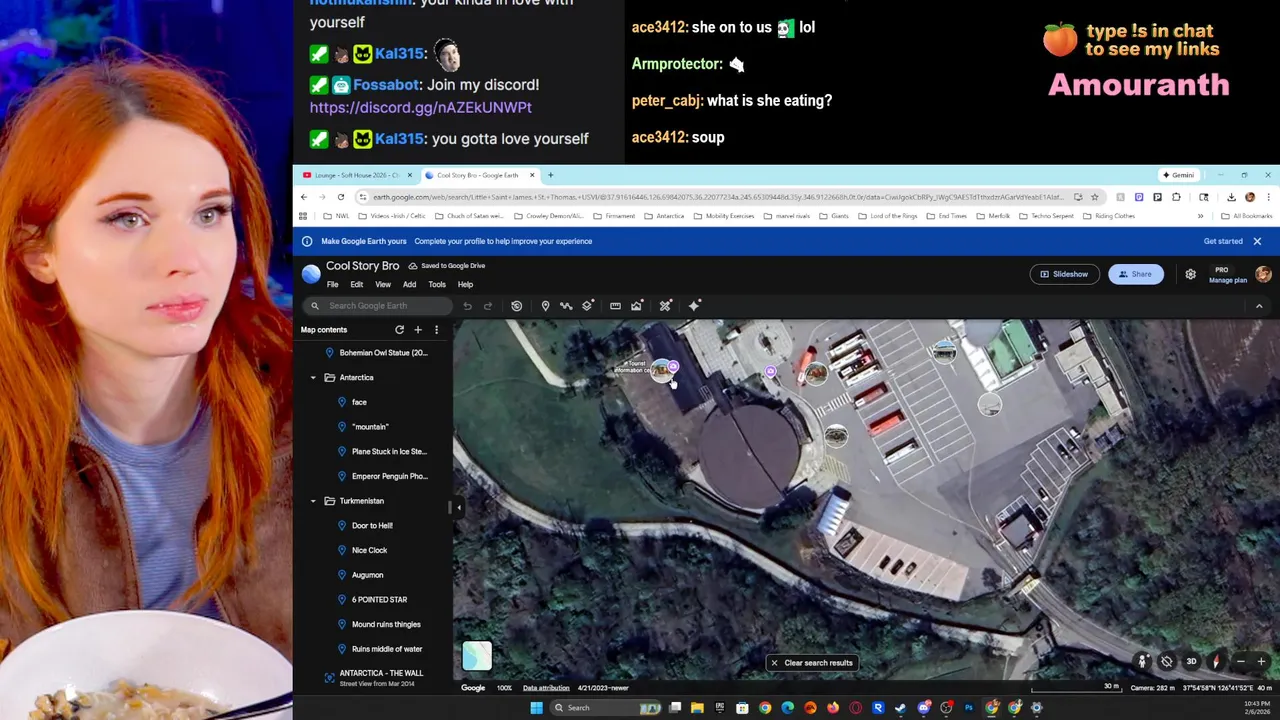The width and height of the screenshot is (1280, 720).
Task: Open Map contents three-dot options
Action: (436, 330)
